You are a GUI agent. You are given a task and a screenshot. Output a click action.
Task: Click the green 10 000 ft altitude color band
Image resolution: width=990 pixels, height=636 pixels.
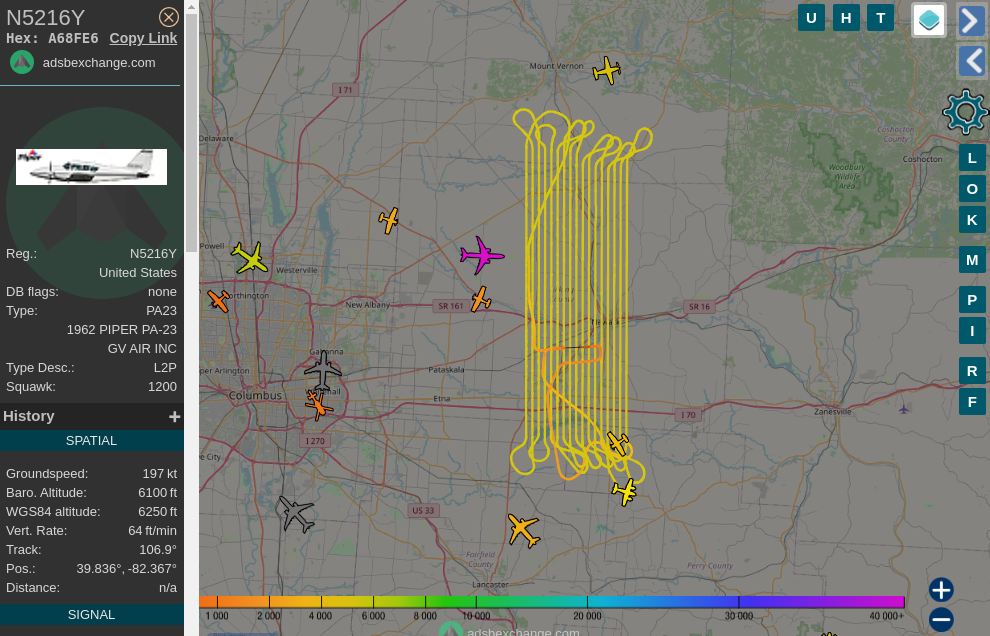(477, 602)
